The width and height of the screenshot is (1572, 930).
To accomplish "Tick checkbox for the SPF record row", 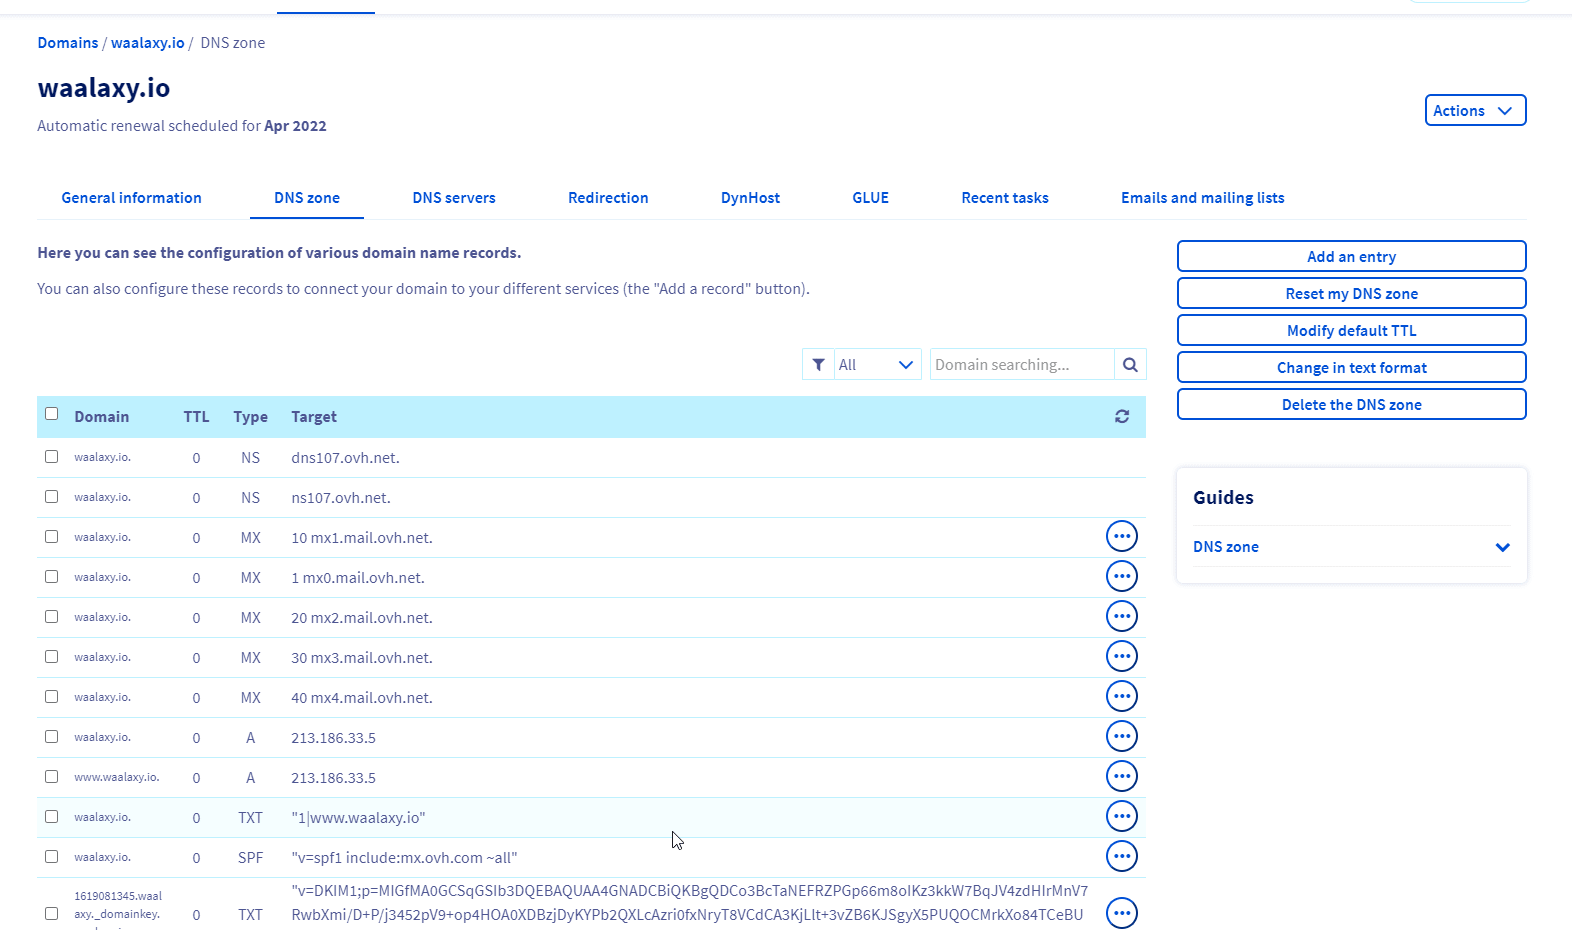I will point(51,857).
